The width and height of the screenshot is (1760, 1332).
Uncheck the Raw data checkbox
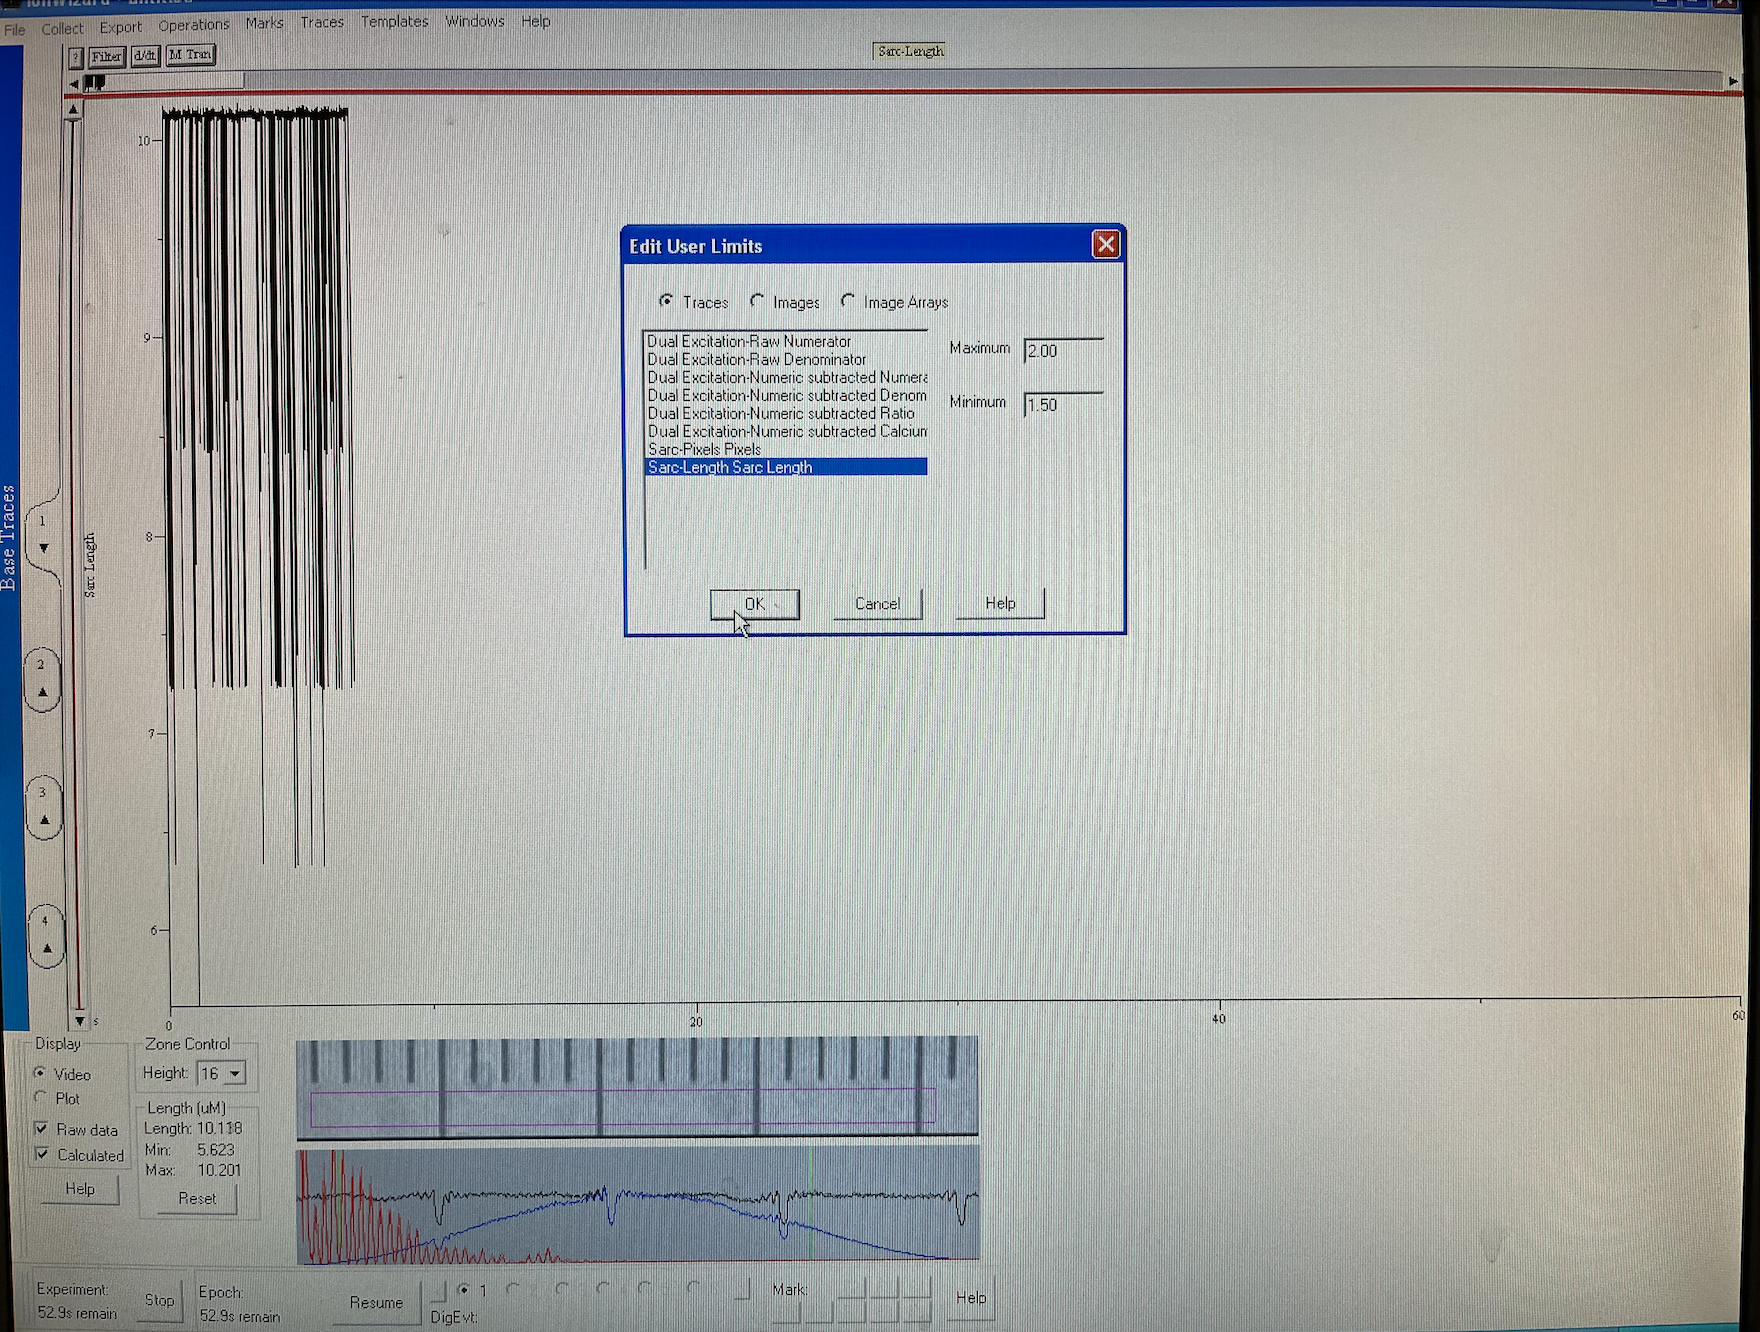[41, 1128]
